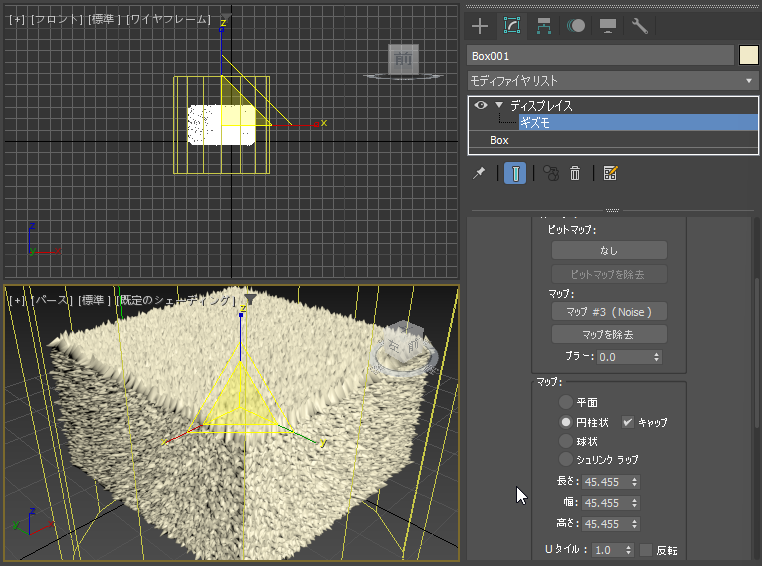Click the 高さ value field
Image resolution: width=762 pixels, height=566 pixels.
[x=606, y=524]
